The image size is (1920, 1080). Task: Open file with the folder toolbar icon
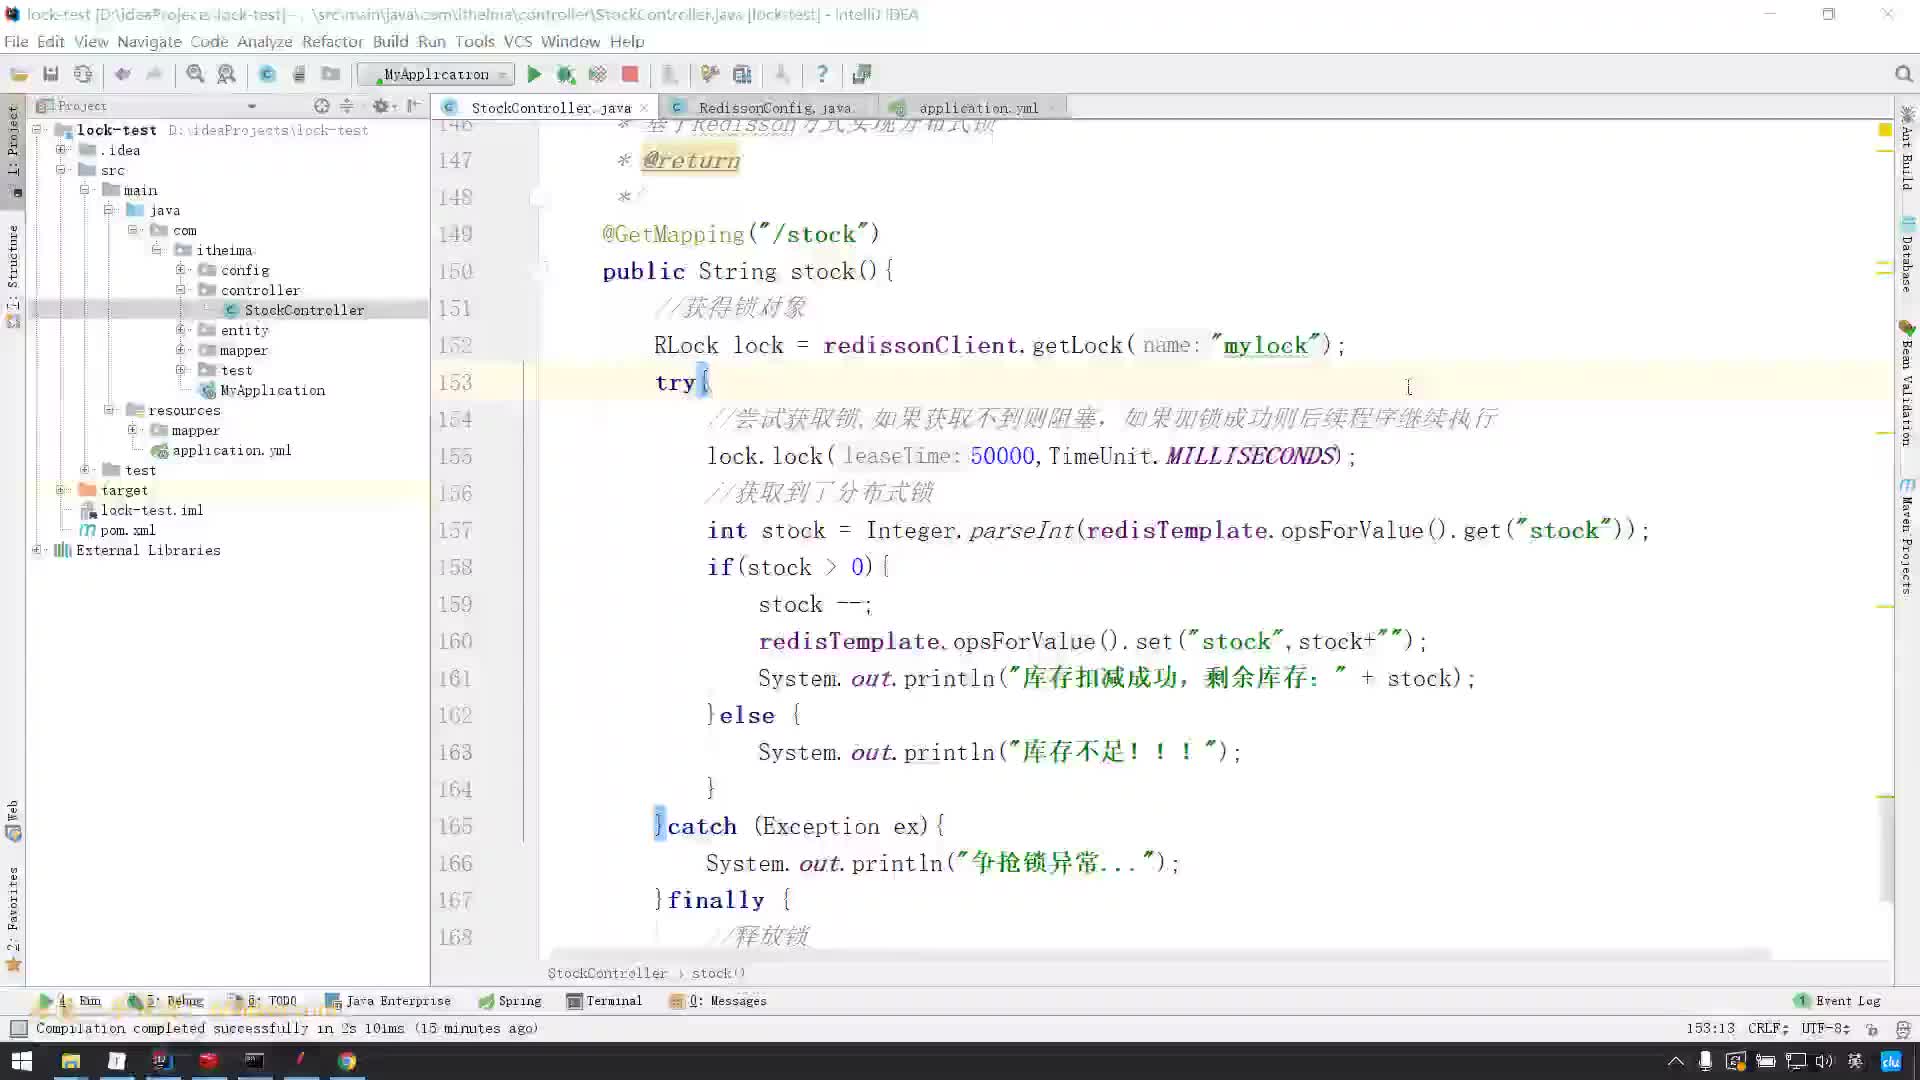tap(19, 74)
